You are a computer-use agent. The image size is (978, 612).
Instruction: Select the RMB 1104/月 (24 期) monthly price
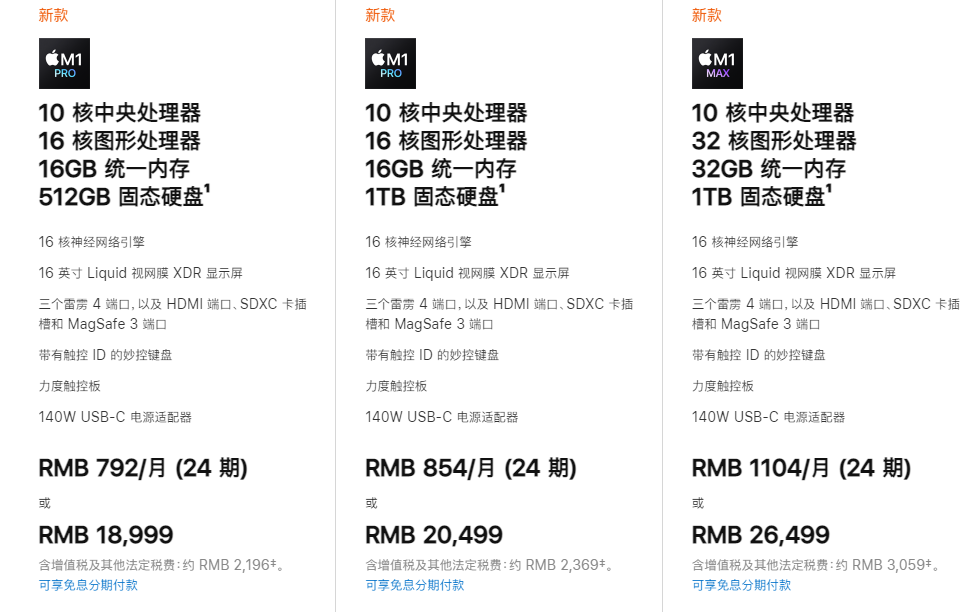pos(801,468)
